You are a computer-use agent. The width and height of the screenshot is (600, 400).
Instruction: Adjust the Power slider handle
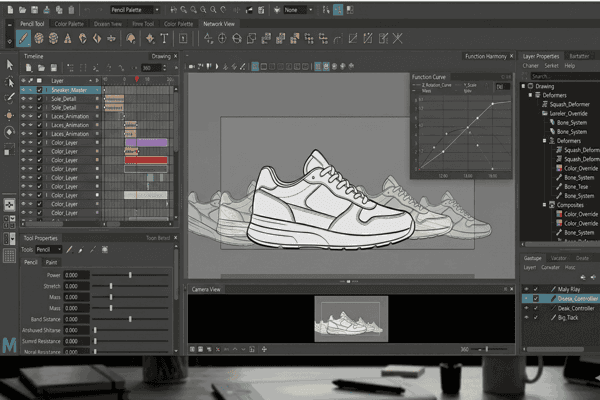130,275
